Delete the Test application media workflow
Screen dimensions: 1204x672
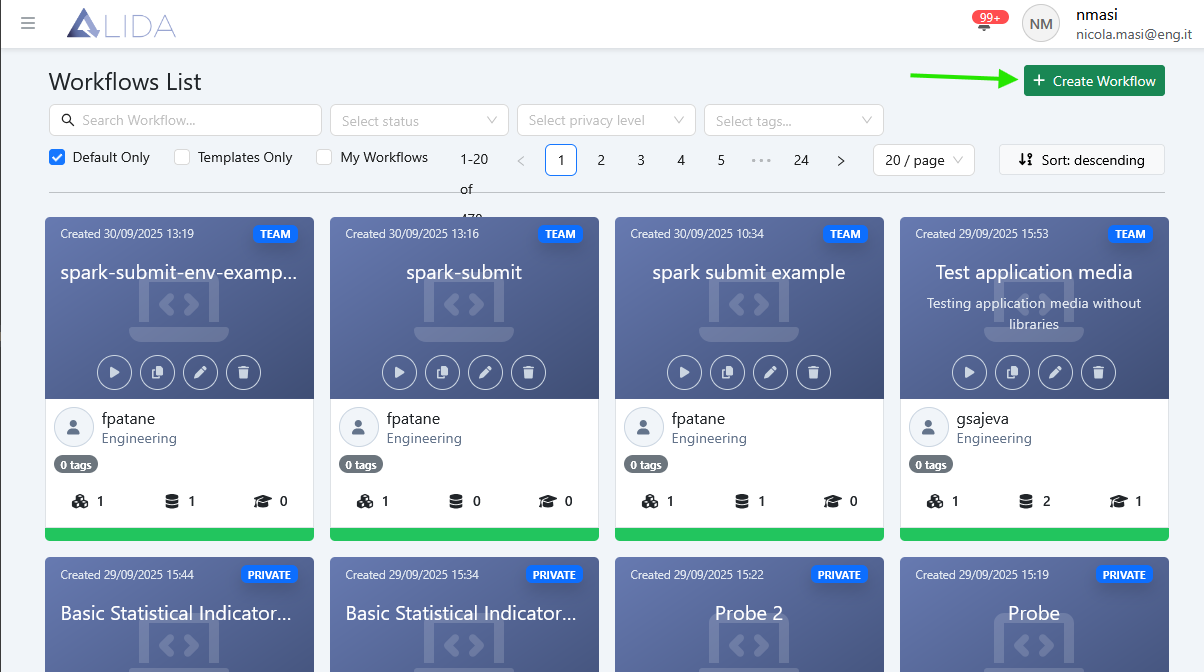(1098, 372)
